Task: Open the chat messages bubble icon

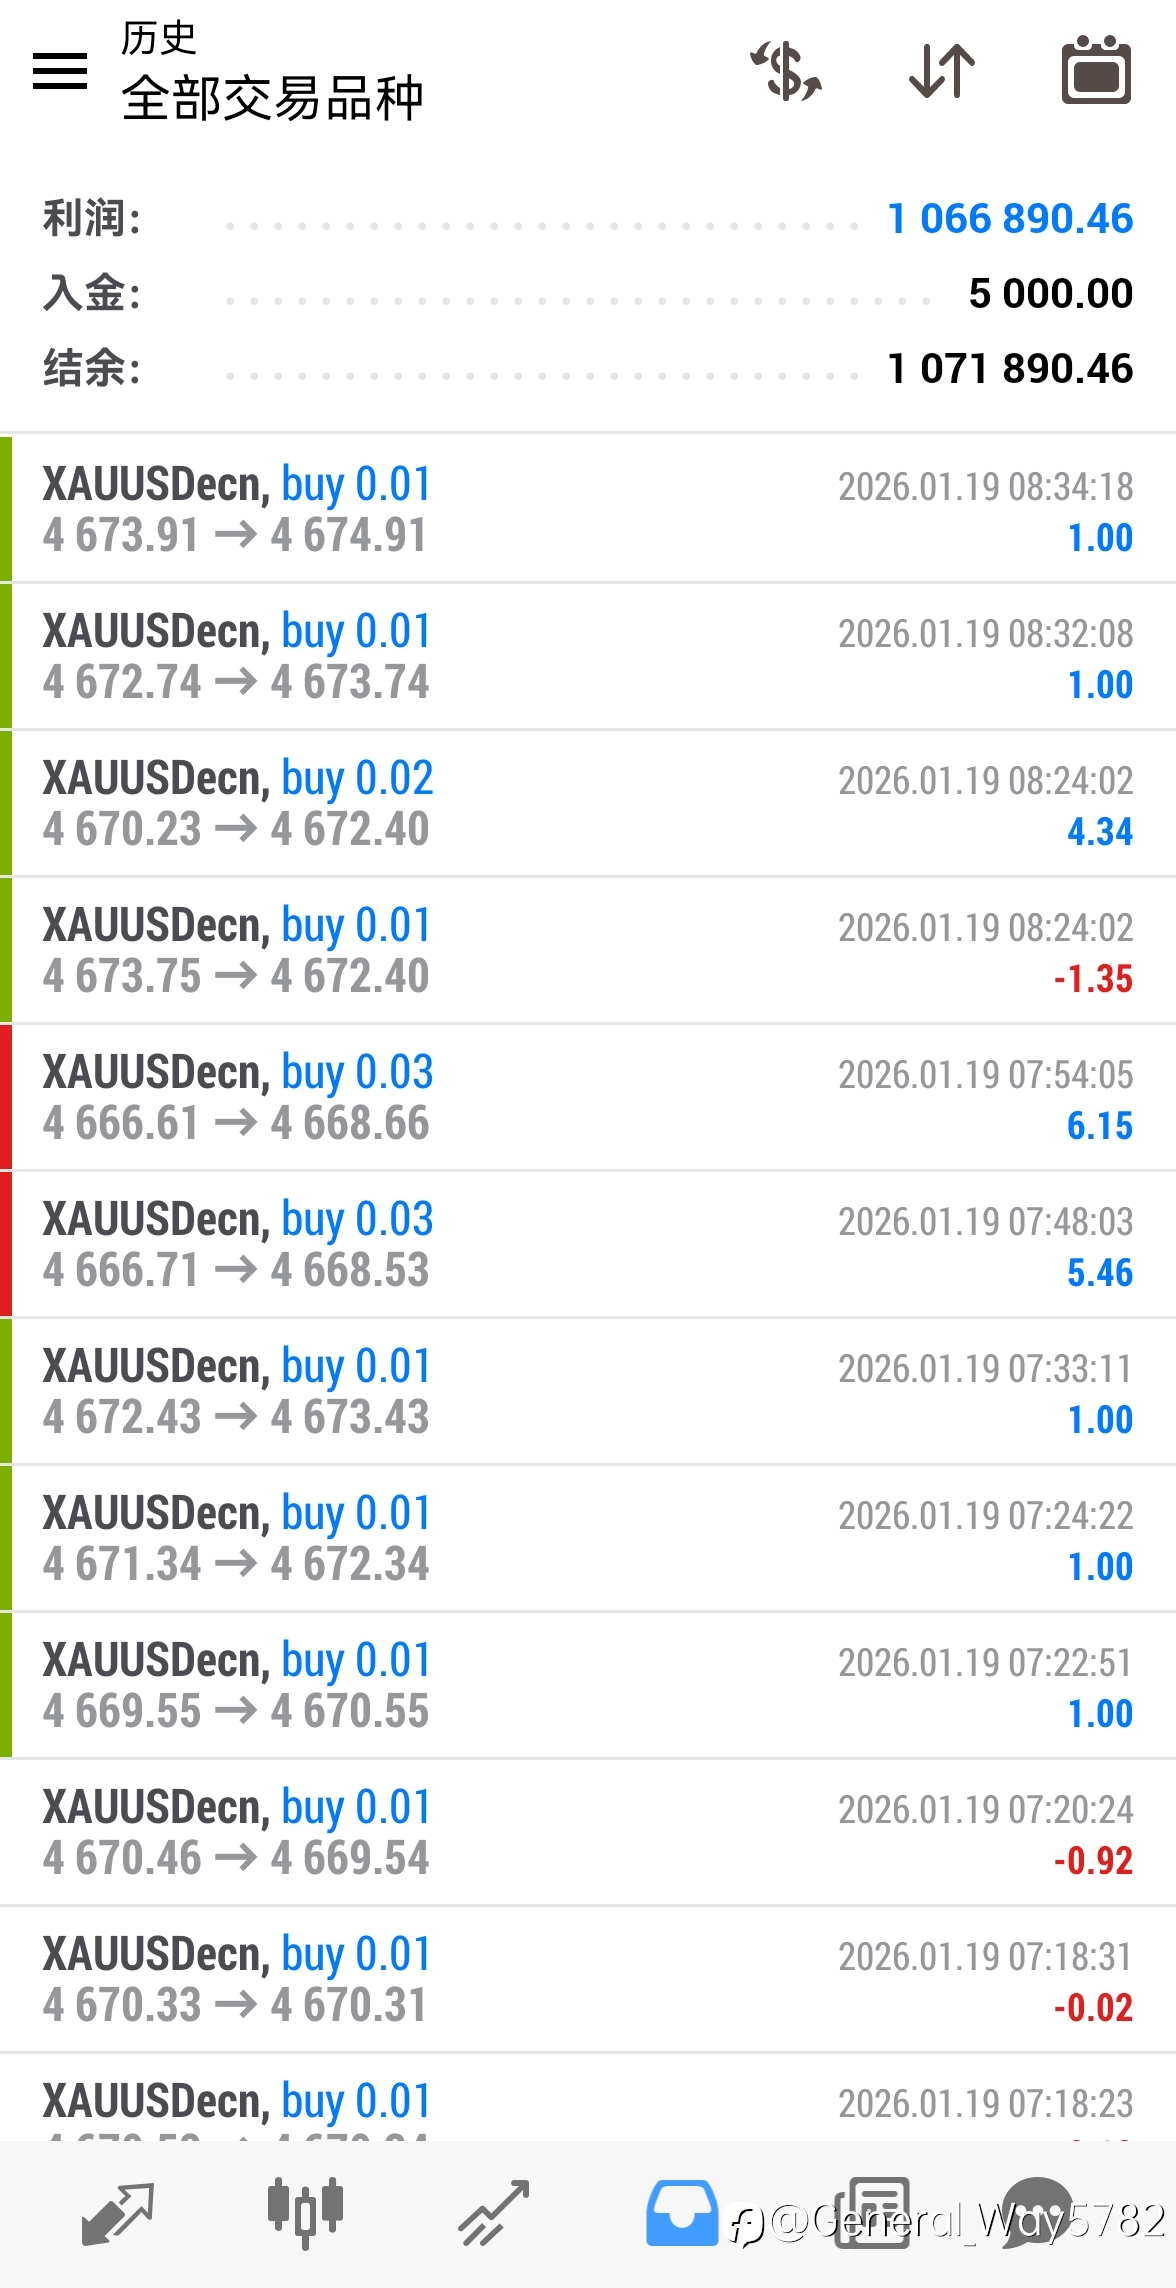Action: point(1038,2210)
